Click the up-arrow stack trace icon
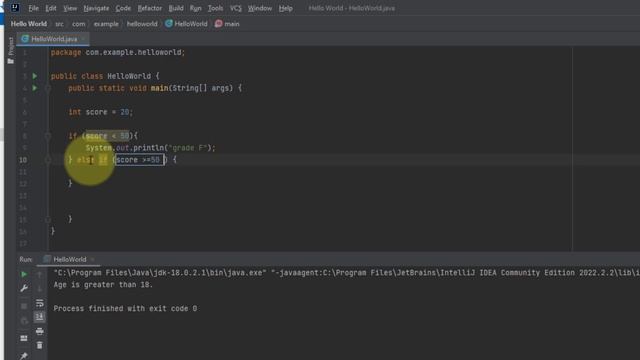Image resolution: width=640 pixels, height=360 pixels. click(x=40, y=275)
